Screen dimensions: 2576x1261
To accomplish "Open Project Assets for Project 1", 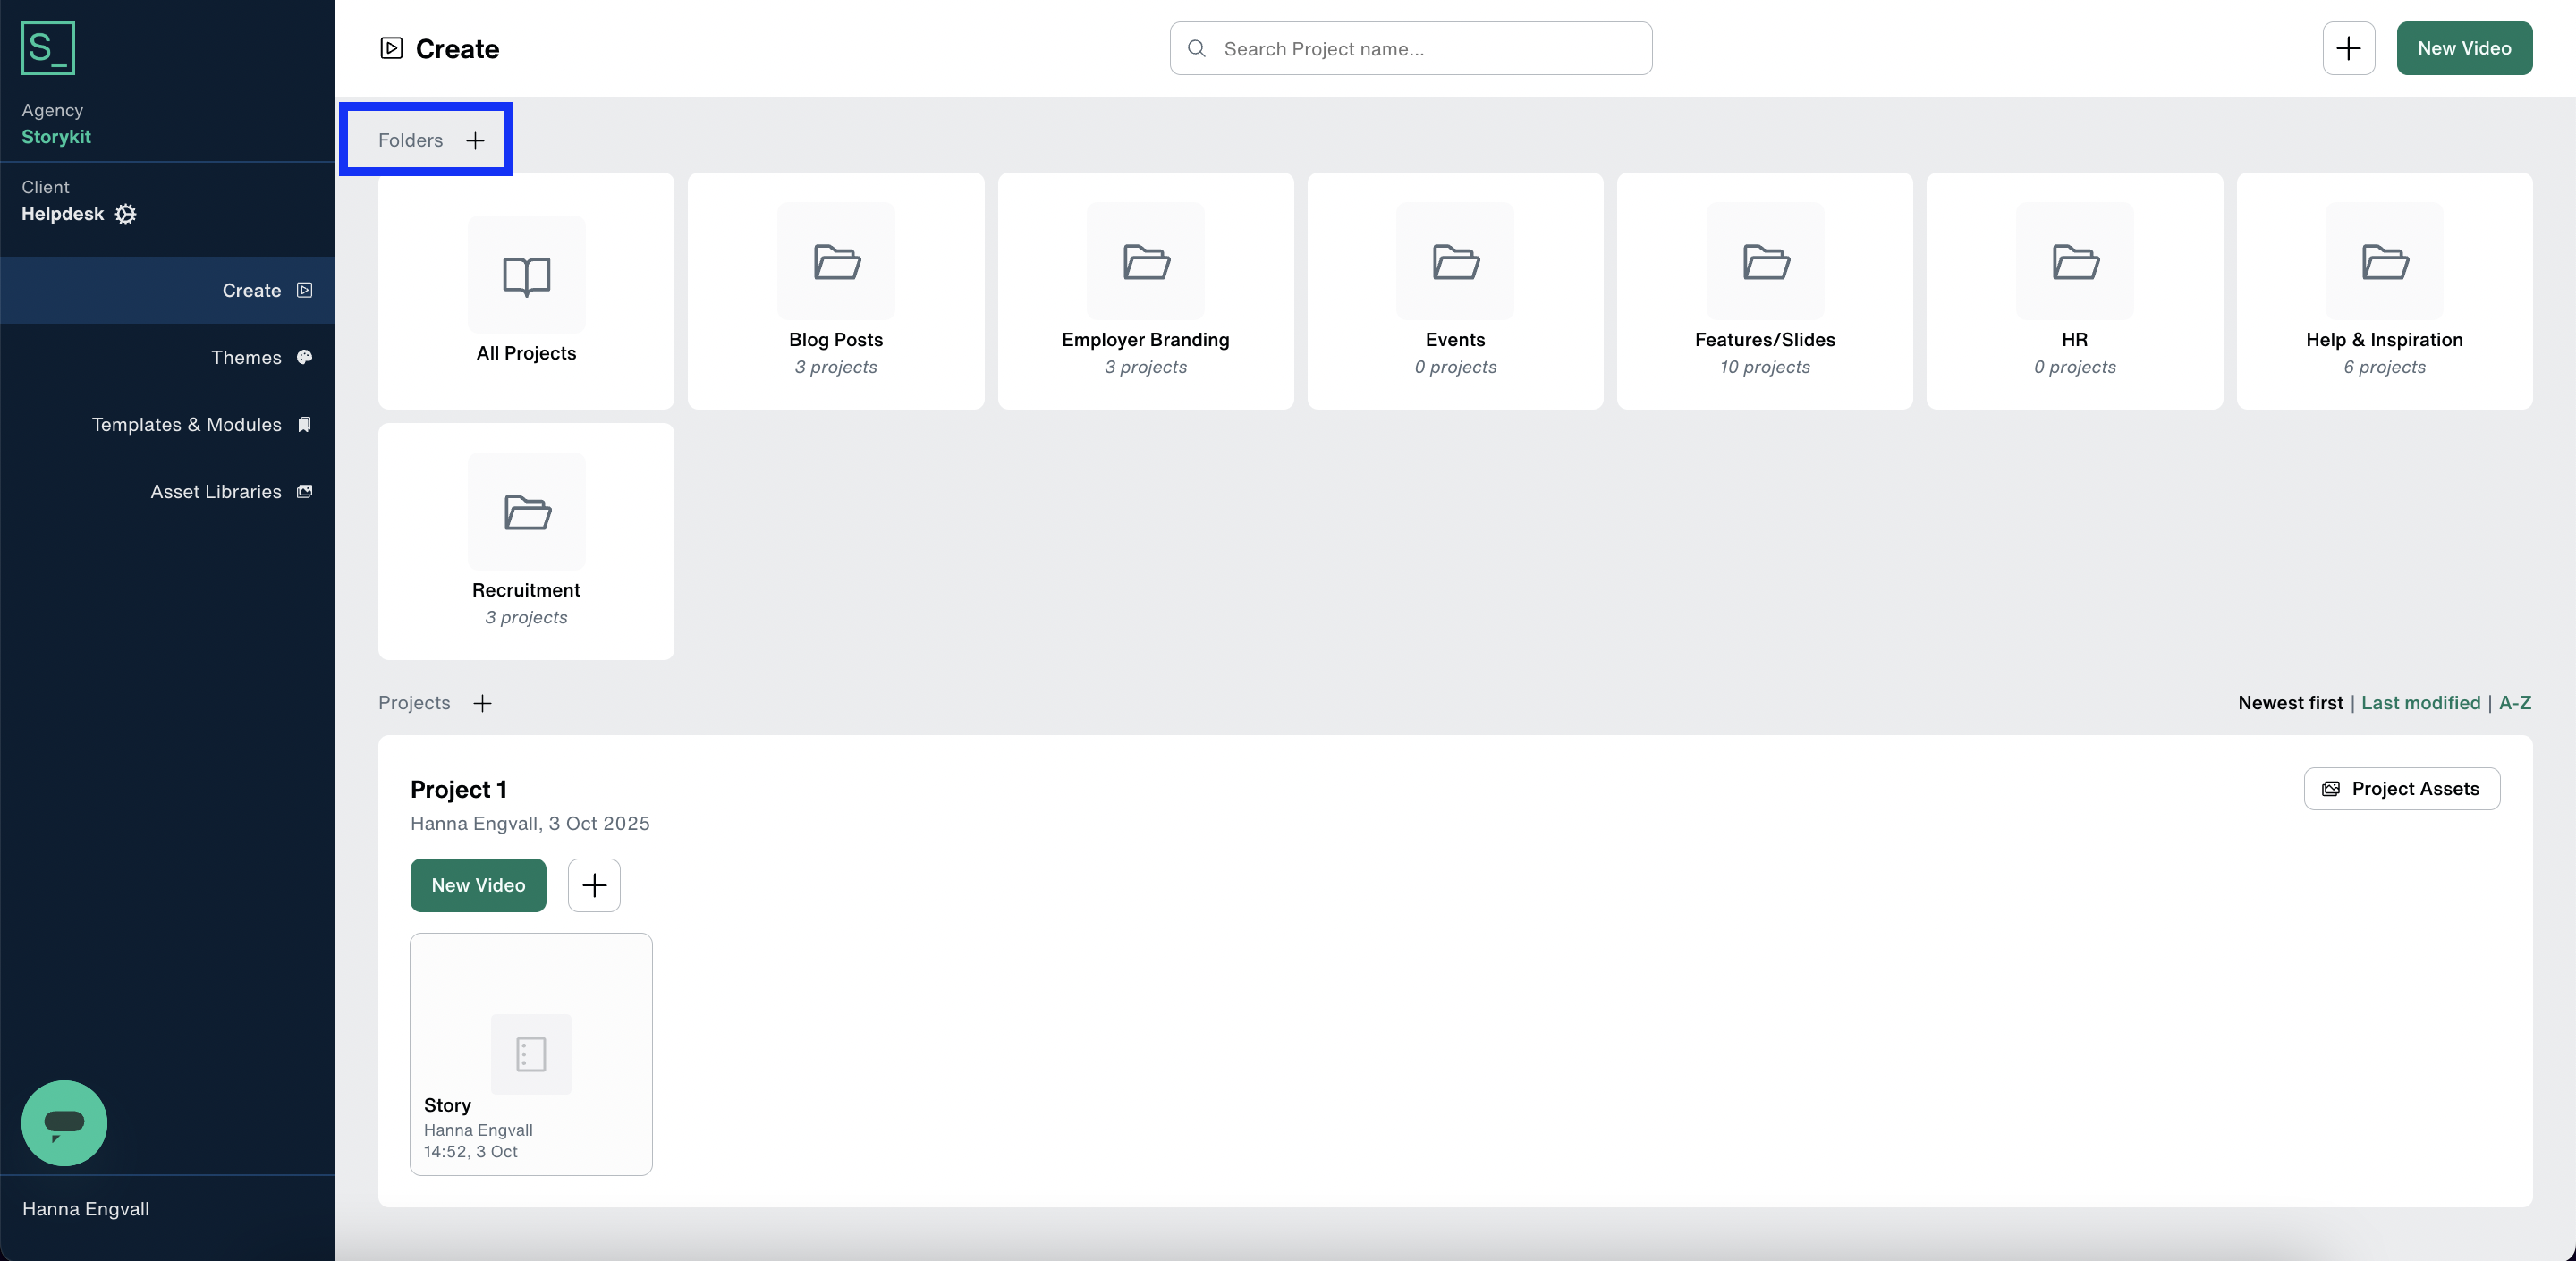I will coord(2402,789).
